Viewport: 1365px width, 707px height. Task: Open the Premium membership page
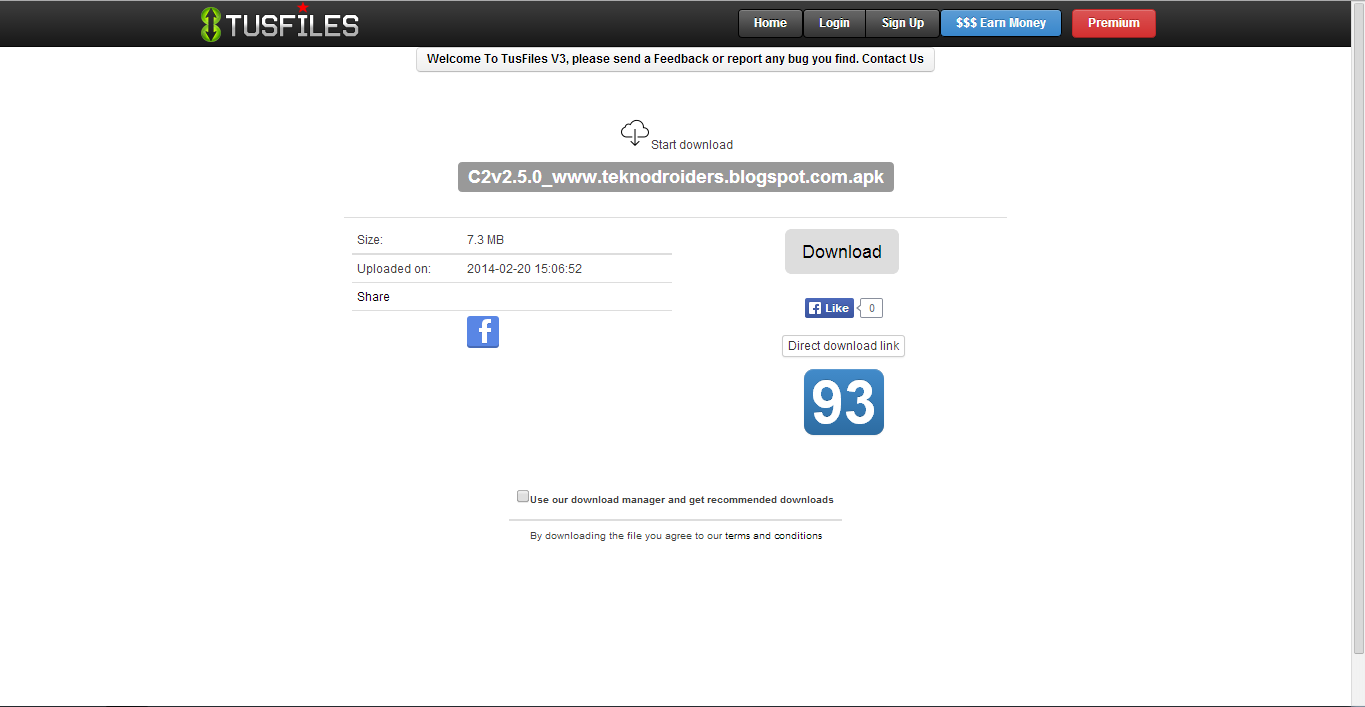(x=1113, y=22)
